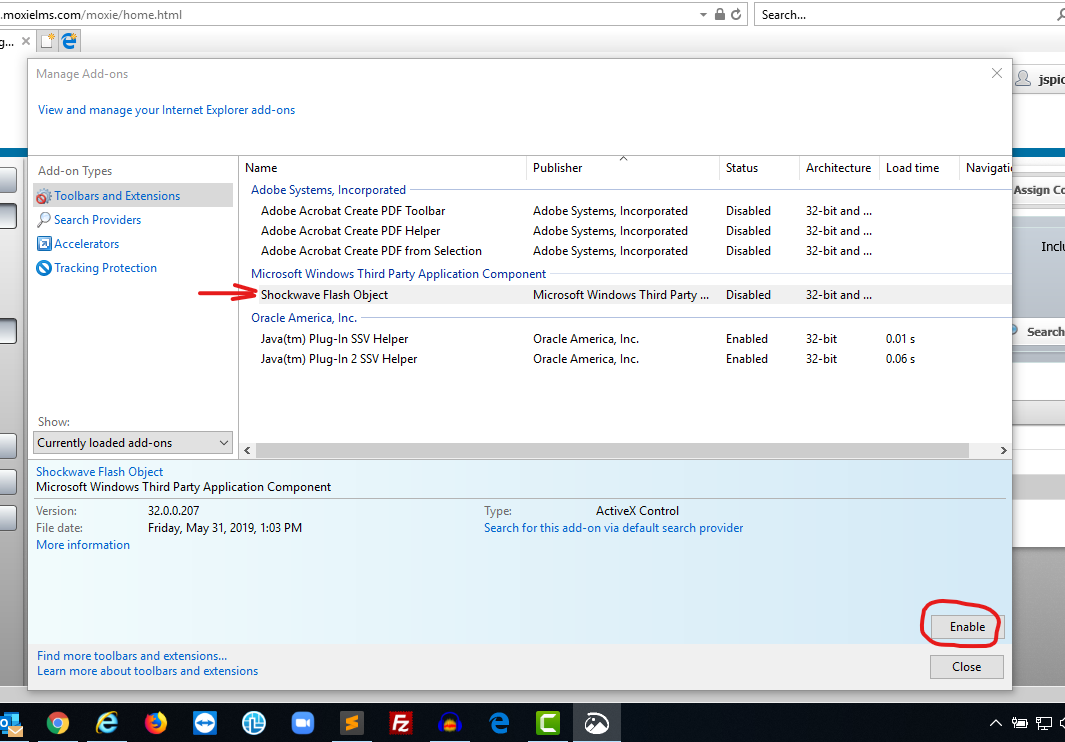1065x742 pixels.
Task: Close Manage Add-ons dialog with X
Action: (996, 73)
